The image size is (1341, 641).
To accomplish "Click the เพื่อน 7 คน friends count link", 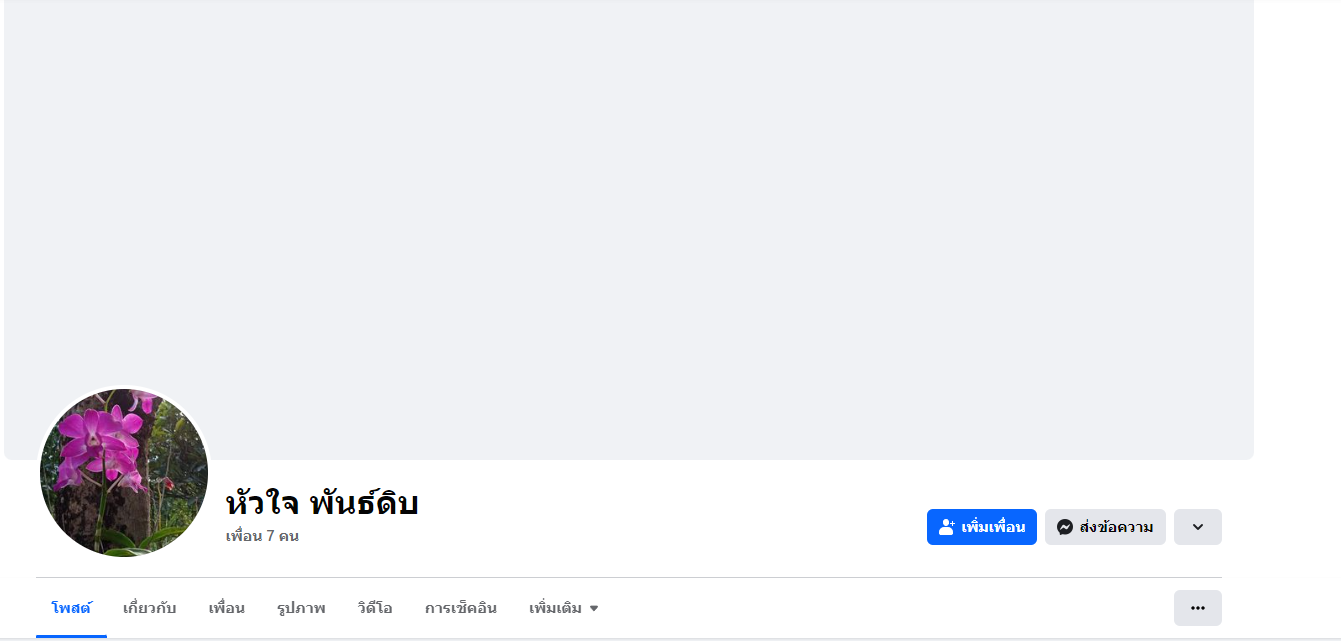I will tap(262, 536).
